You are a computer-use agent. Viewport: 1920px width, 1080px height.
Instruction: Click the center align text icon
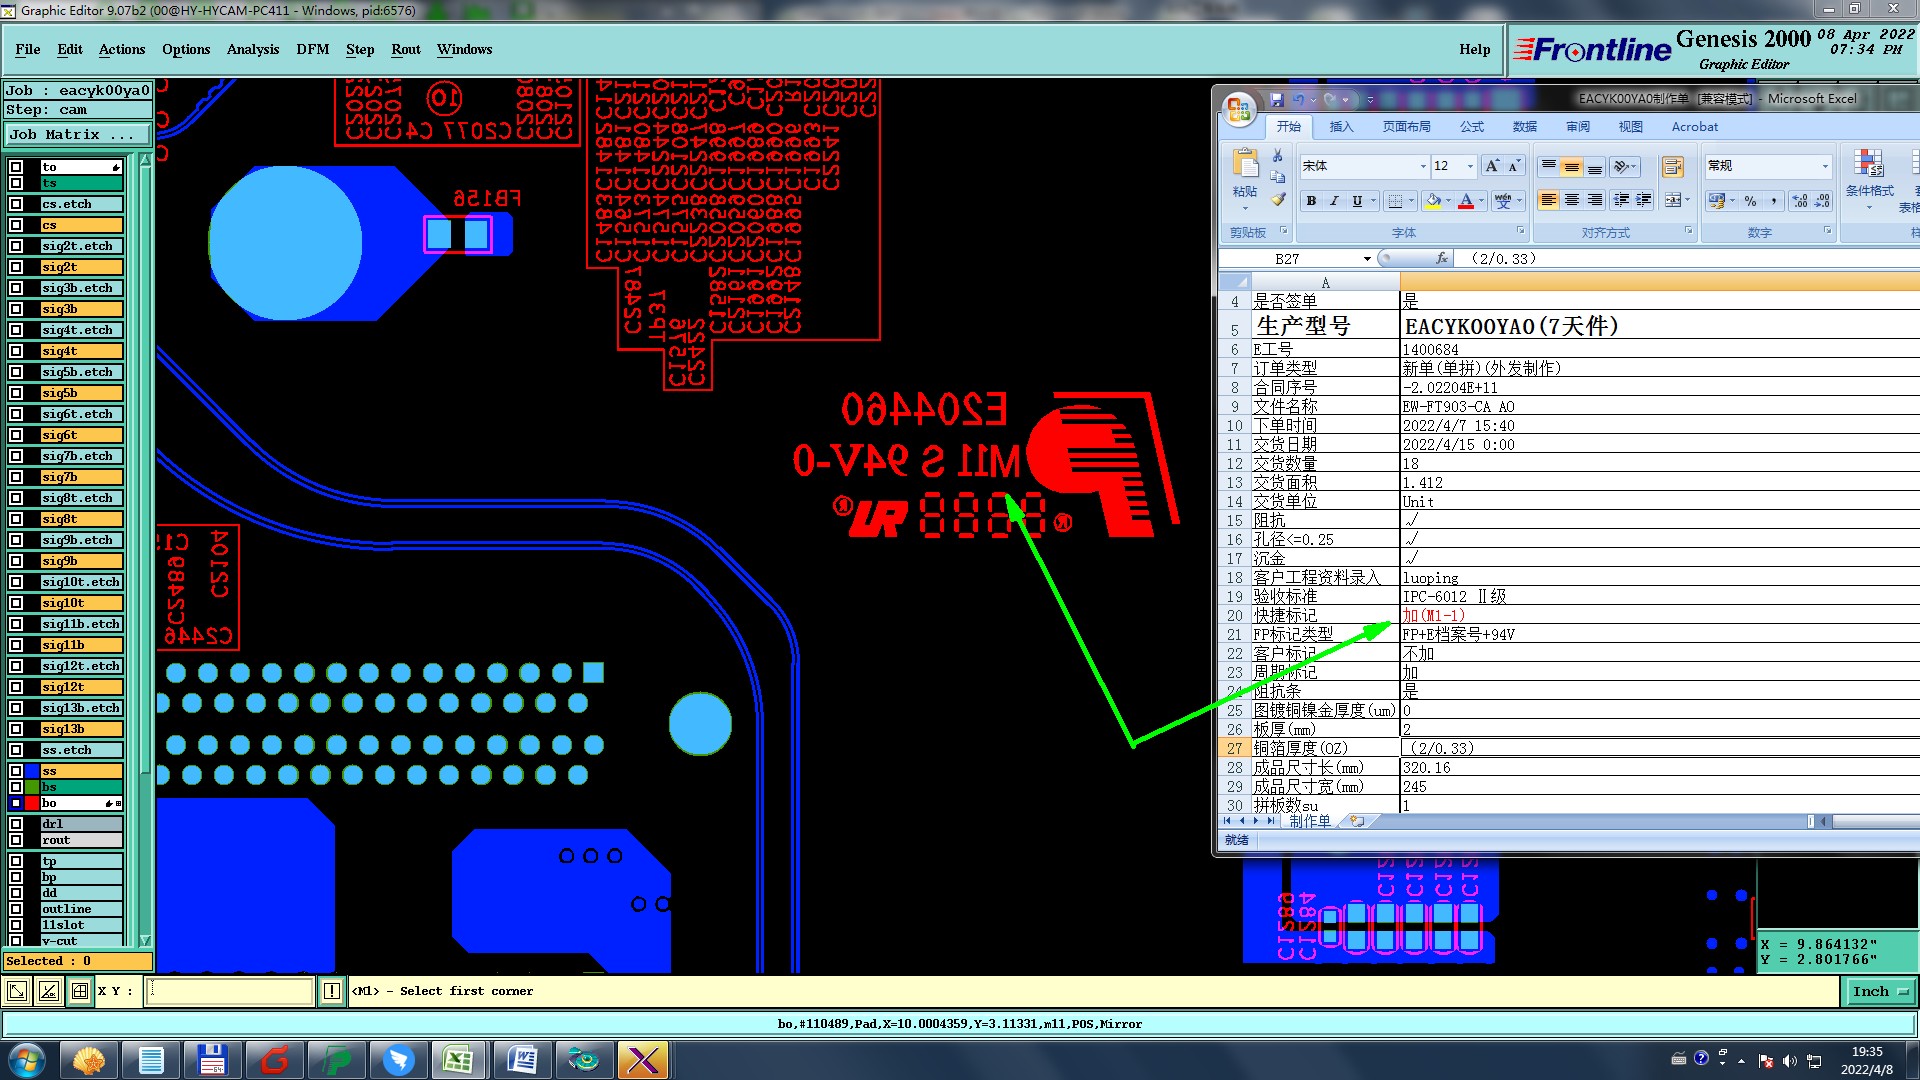click(x=1572, y=201)
